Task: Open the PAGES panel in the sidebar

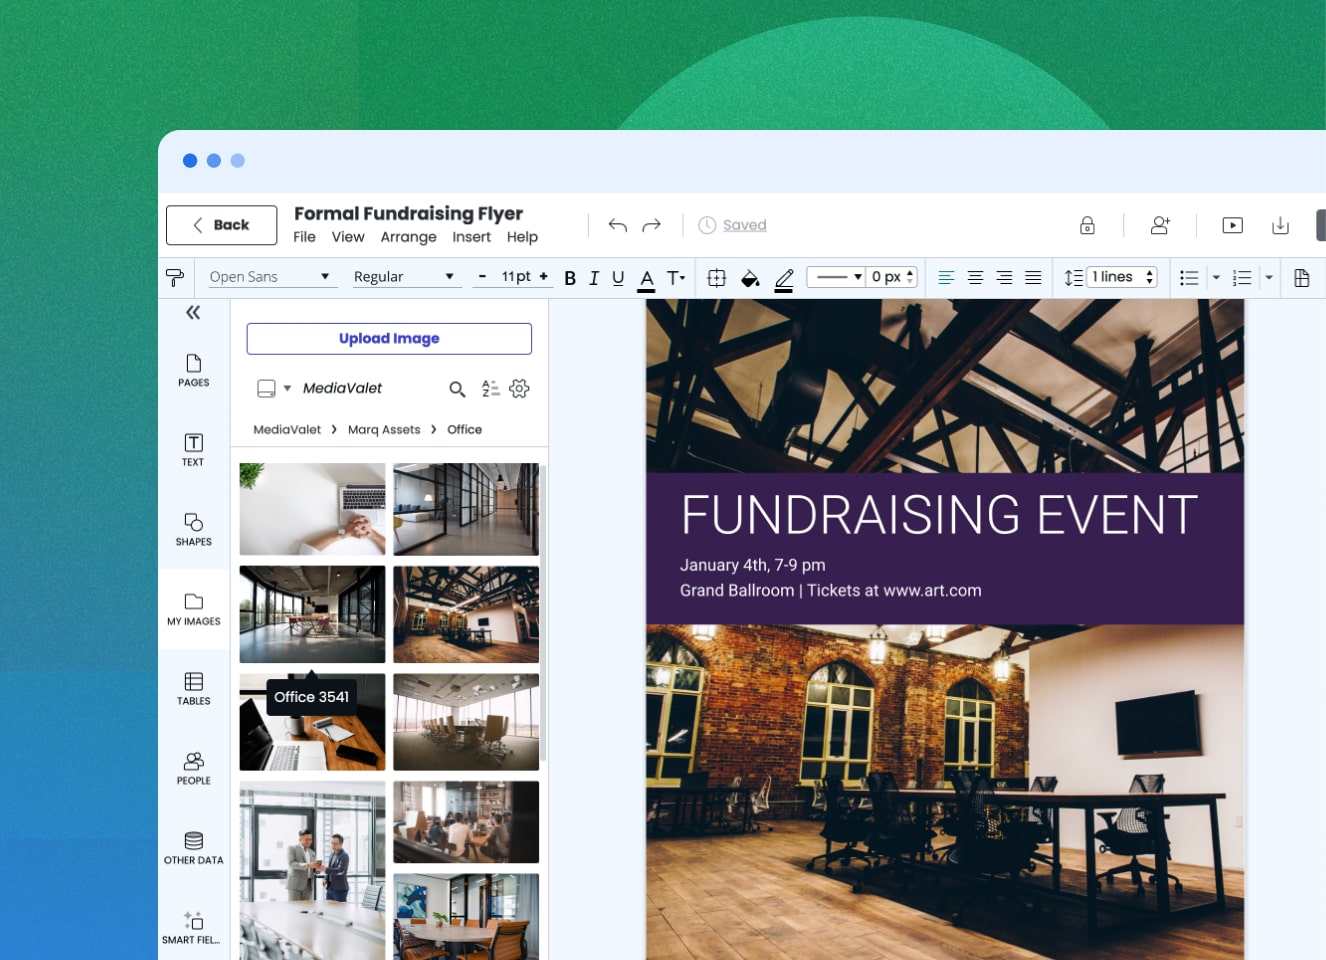Action: point(193,370)
